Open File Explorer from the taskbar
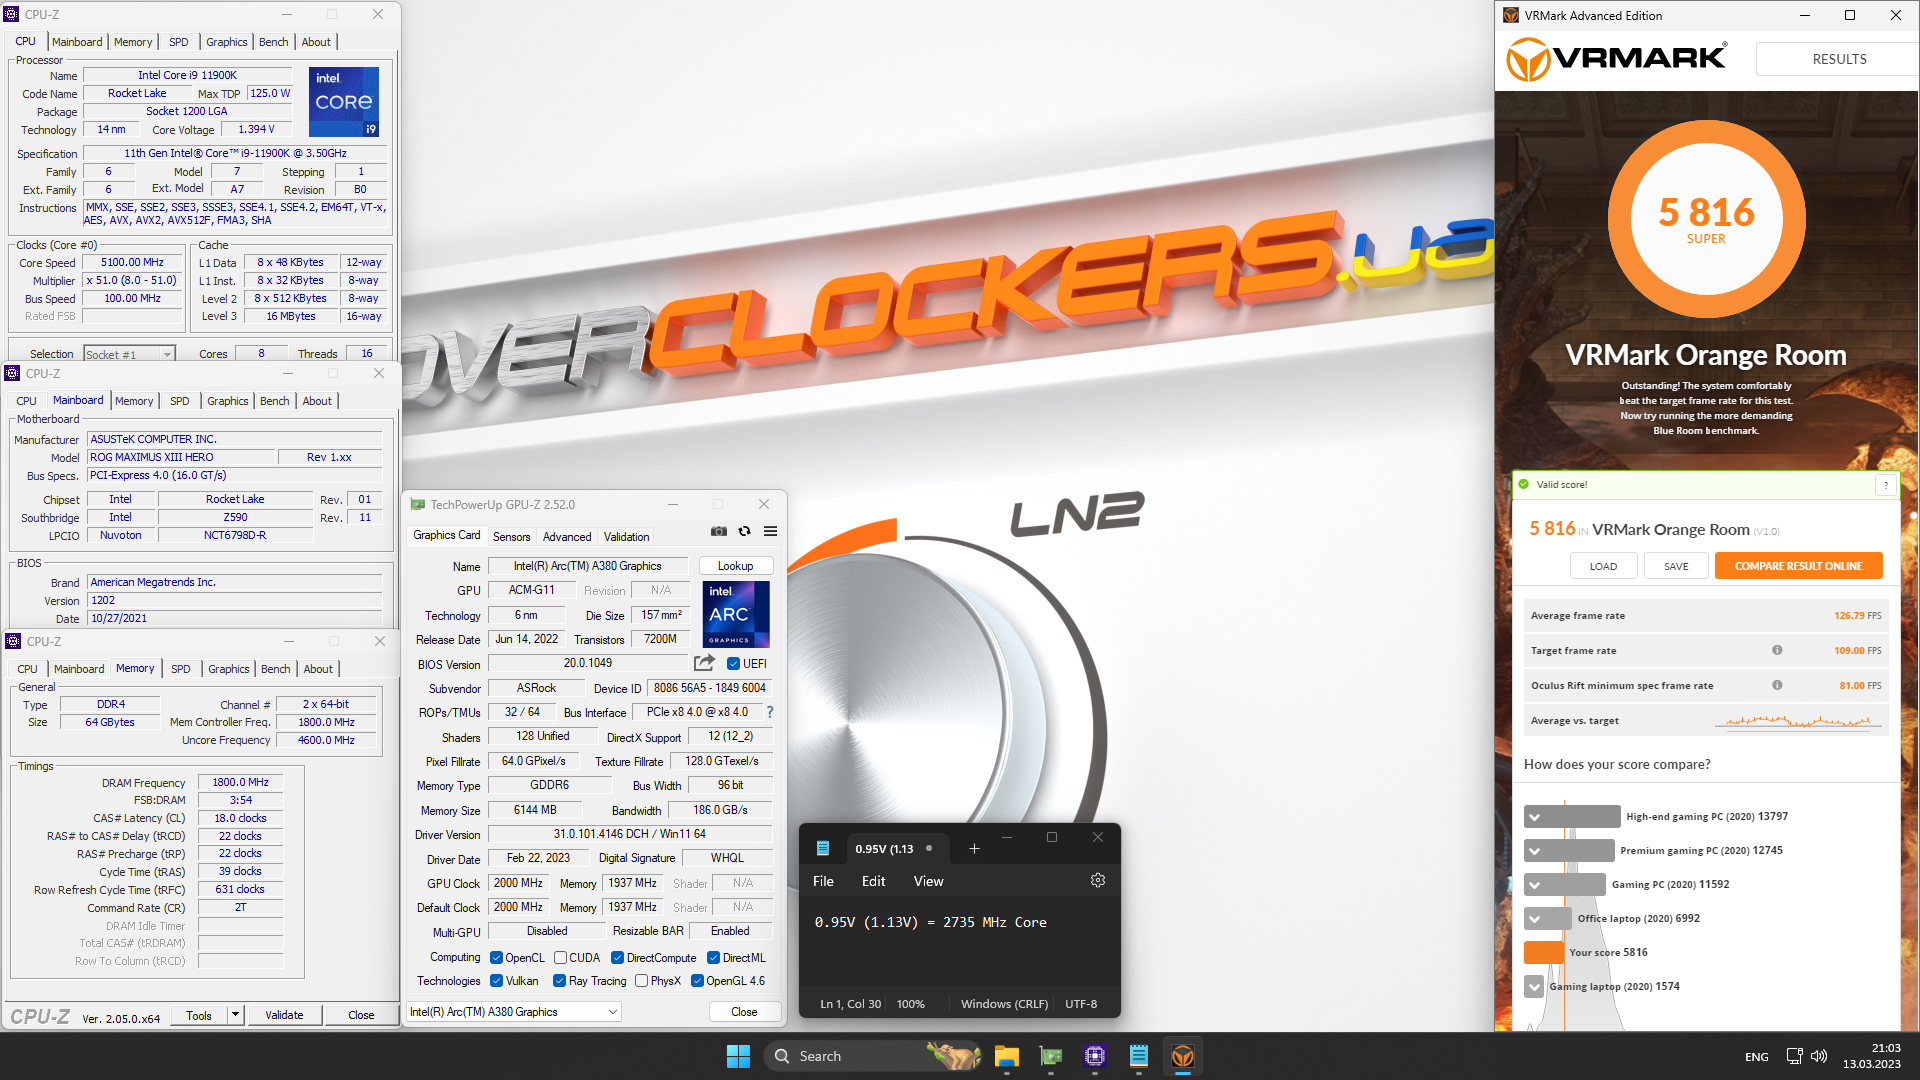The image size is (1920, 1080). (1006, 1056)
